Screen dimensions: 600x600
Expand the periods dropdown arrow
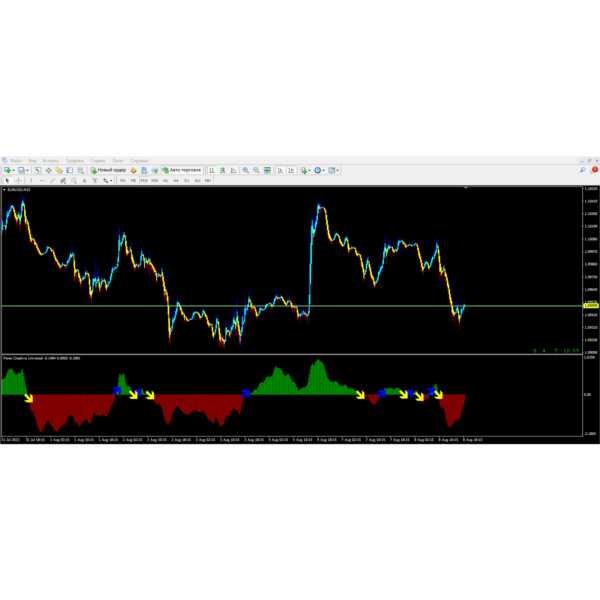click(x=324, y=171)
